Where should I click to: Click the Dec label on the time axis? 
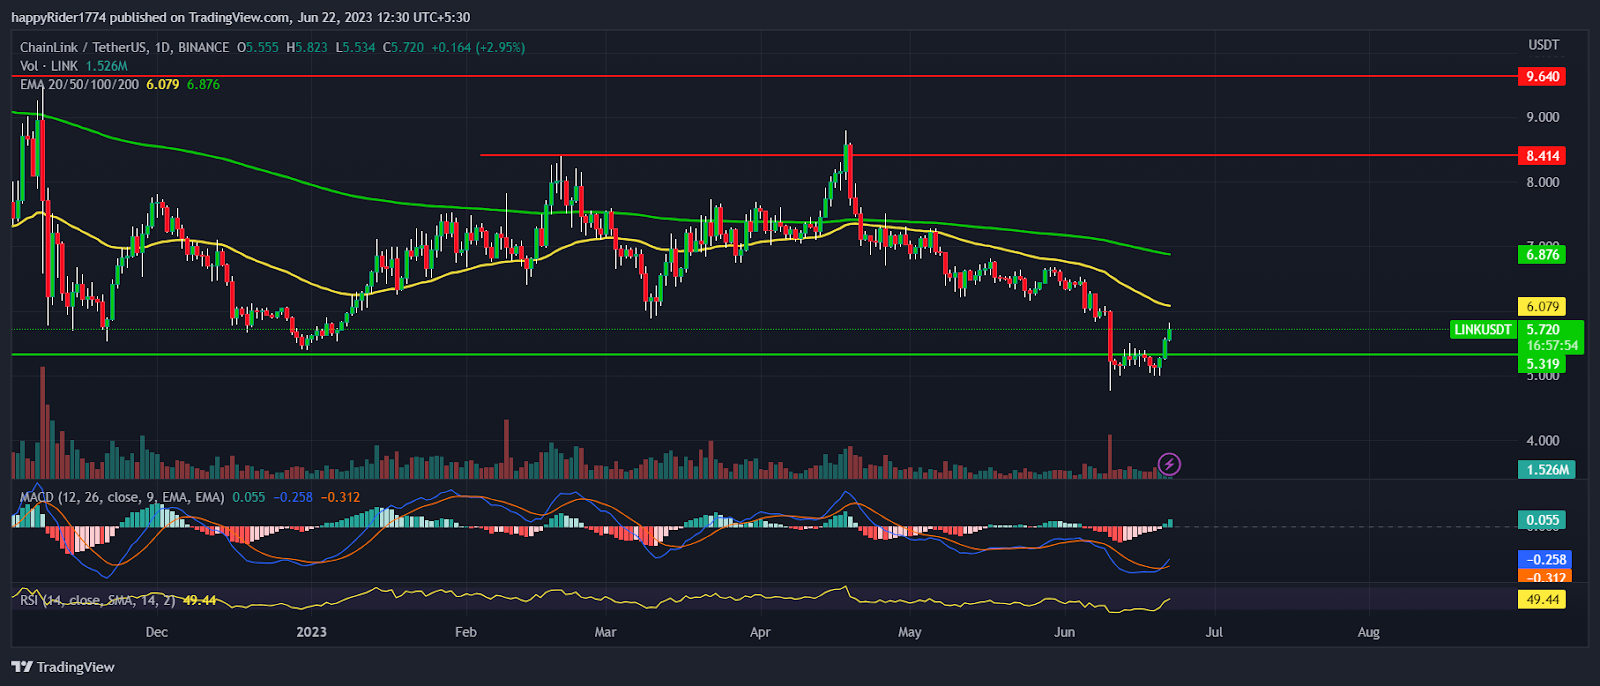pos(156,632)
